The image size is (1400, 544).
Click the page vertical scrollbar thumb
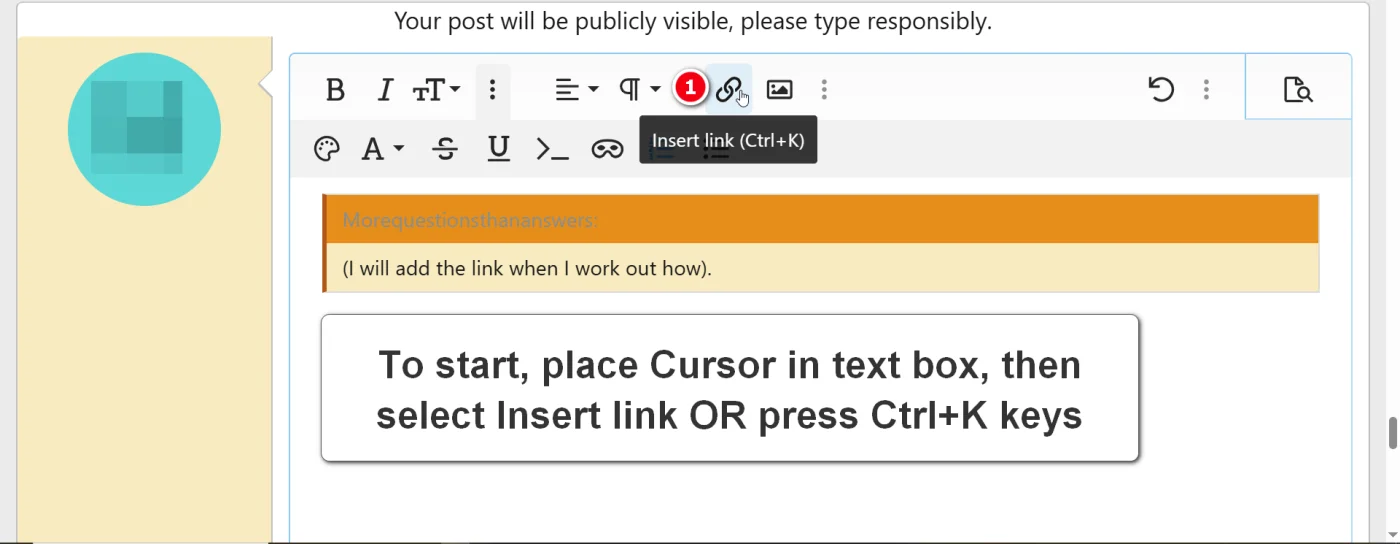coord(1391,433)
